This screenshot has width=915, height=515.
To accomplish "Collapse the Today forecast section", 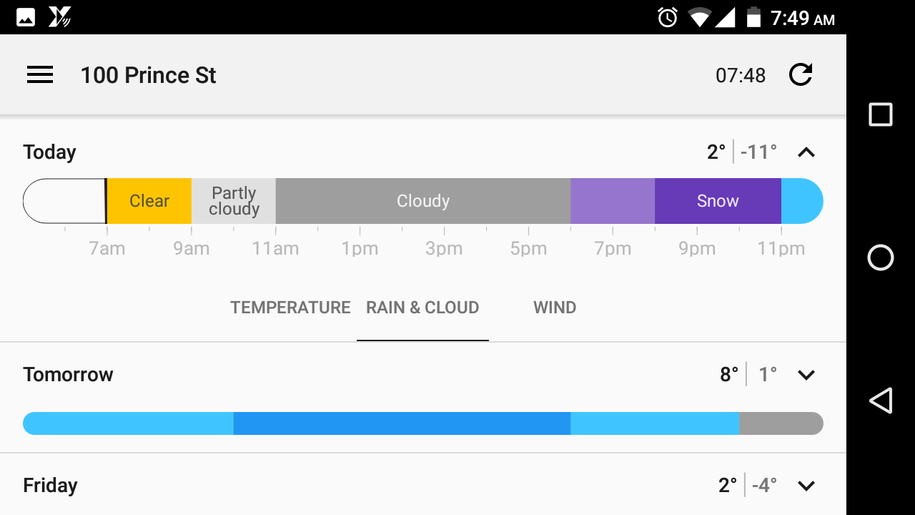I will (806, 152).
